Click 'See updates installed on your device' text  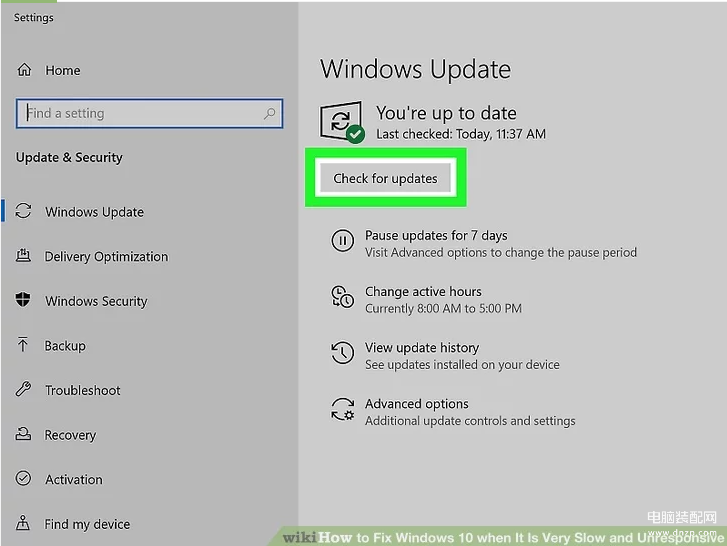[462, 365]
